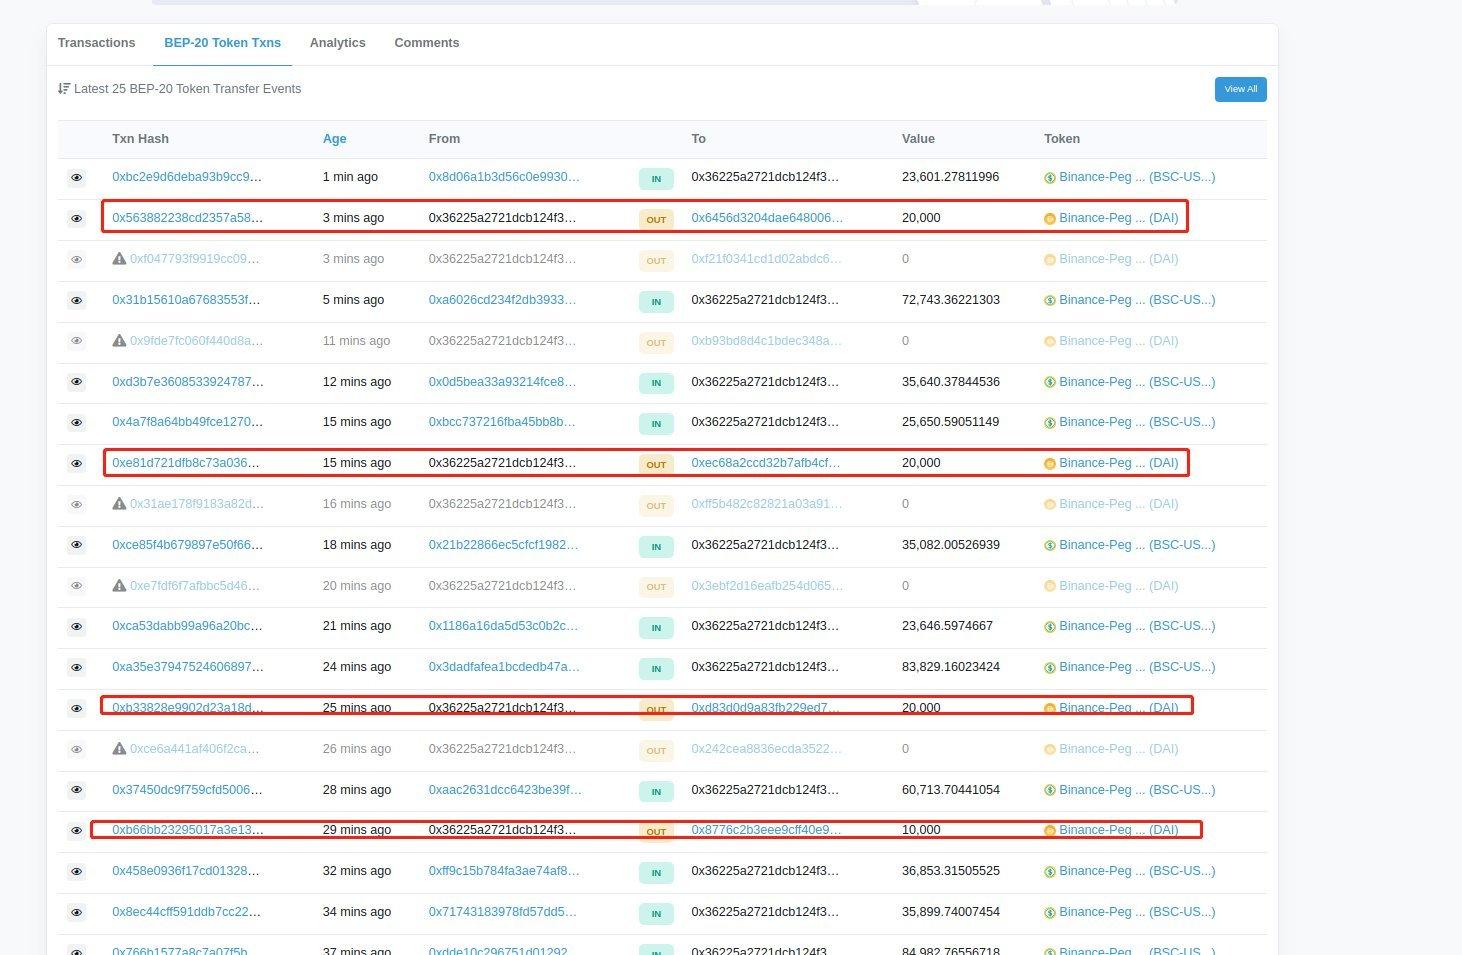The height and width of the screenshot is (955, 1462).
Task: Switch to the Transactions tab
Action: point(96,43)
